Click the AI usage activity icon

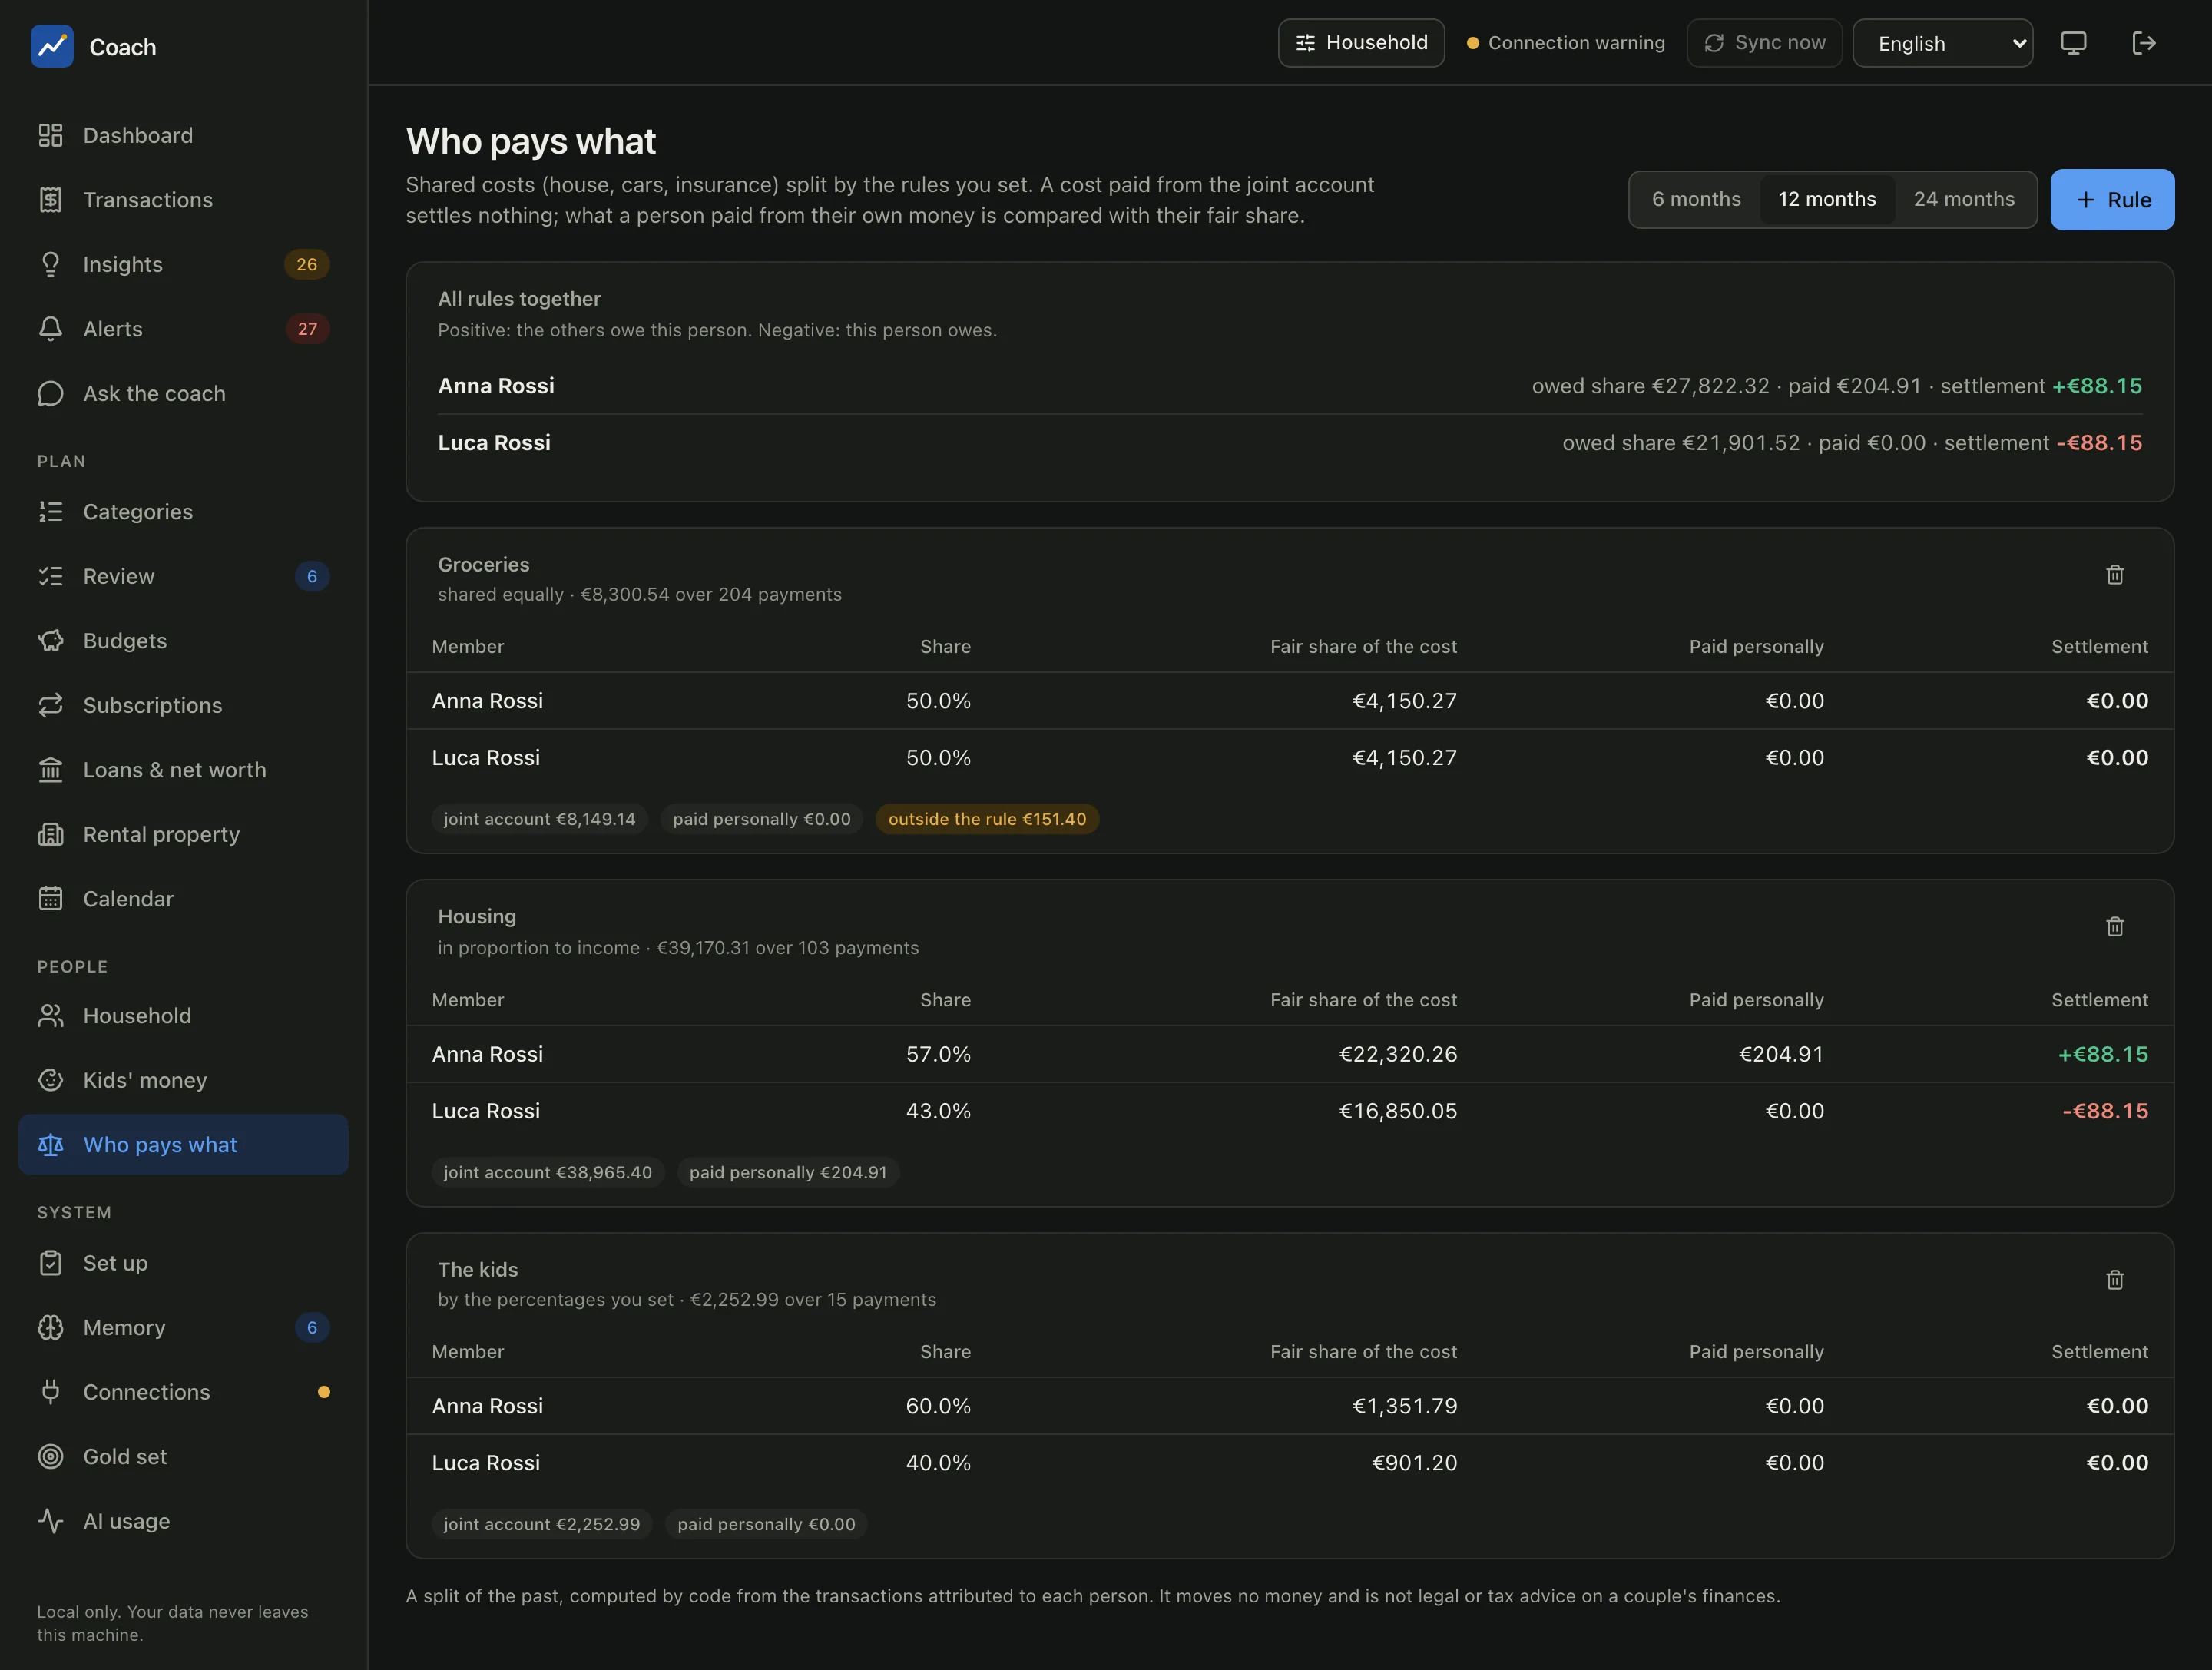51,1521
